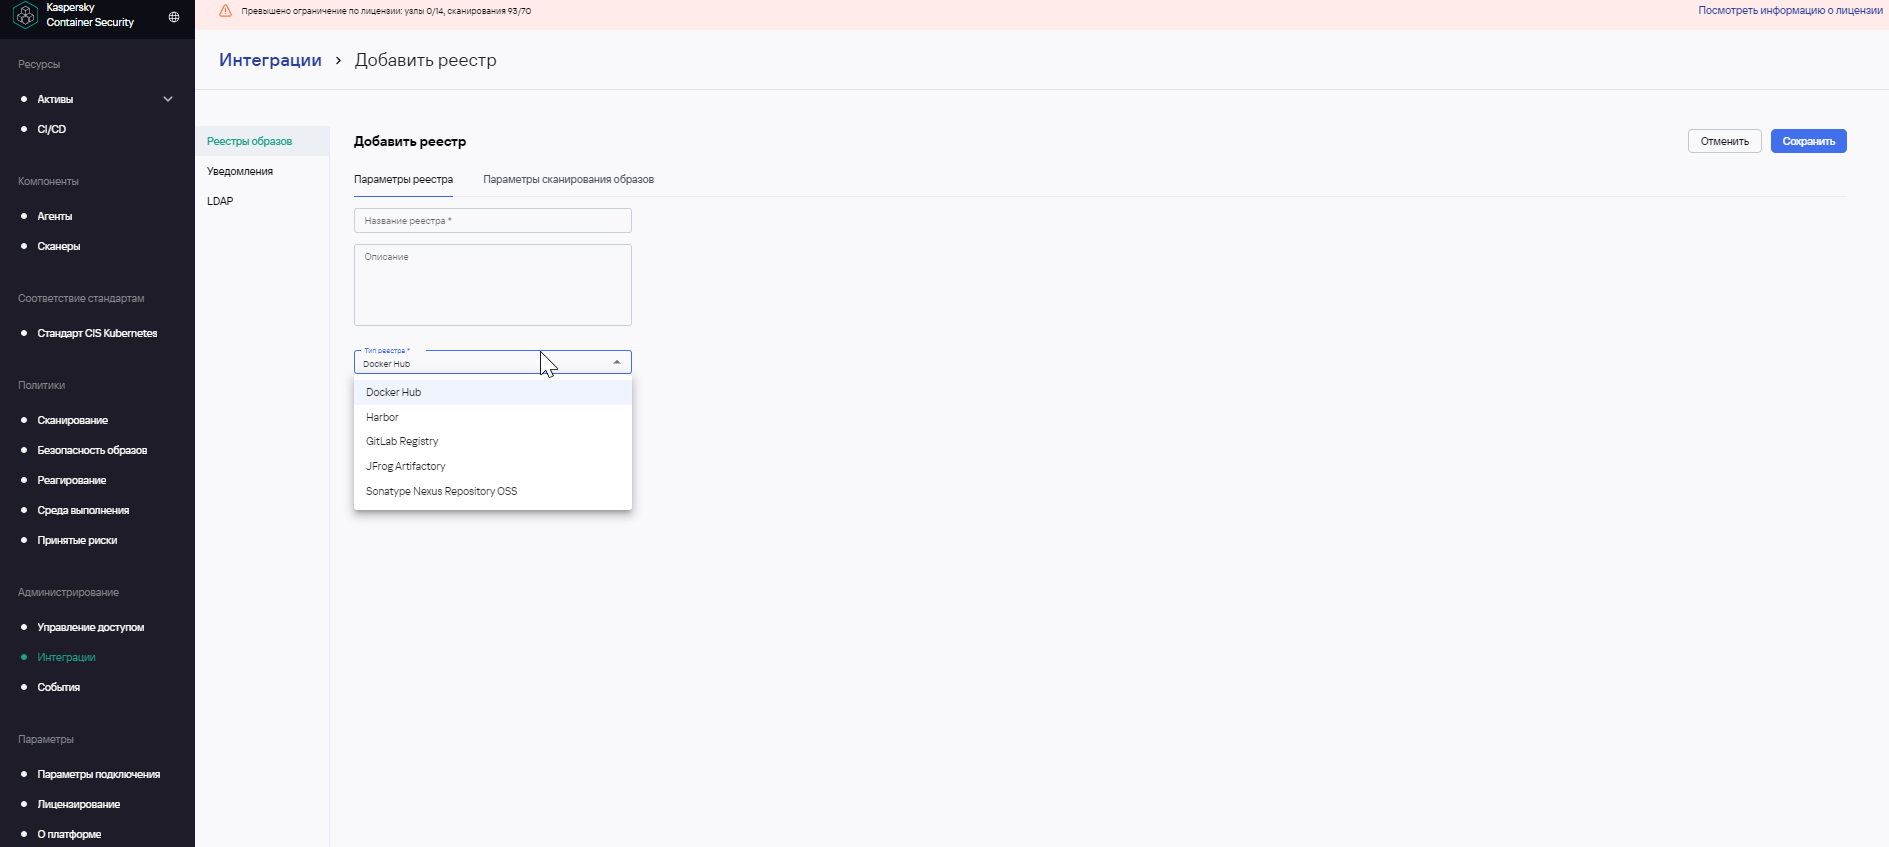Collapse the Тип реестра dropdown arrow
This screenshot has width=1889, height=847.
tap(617, 362)
